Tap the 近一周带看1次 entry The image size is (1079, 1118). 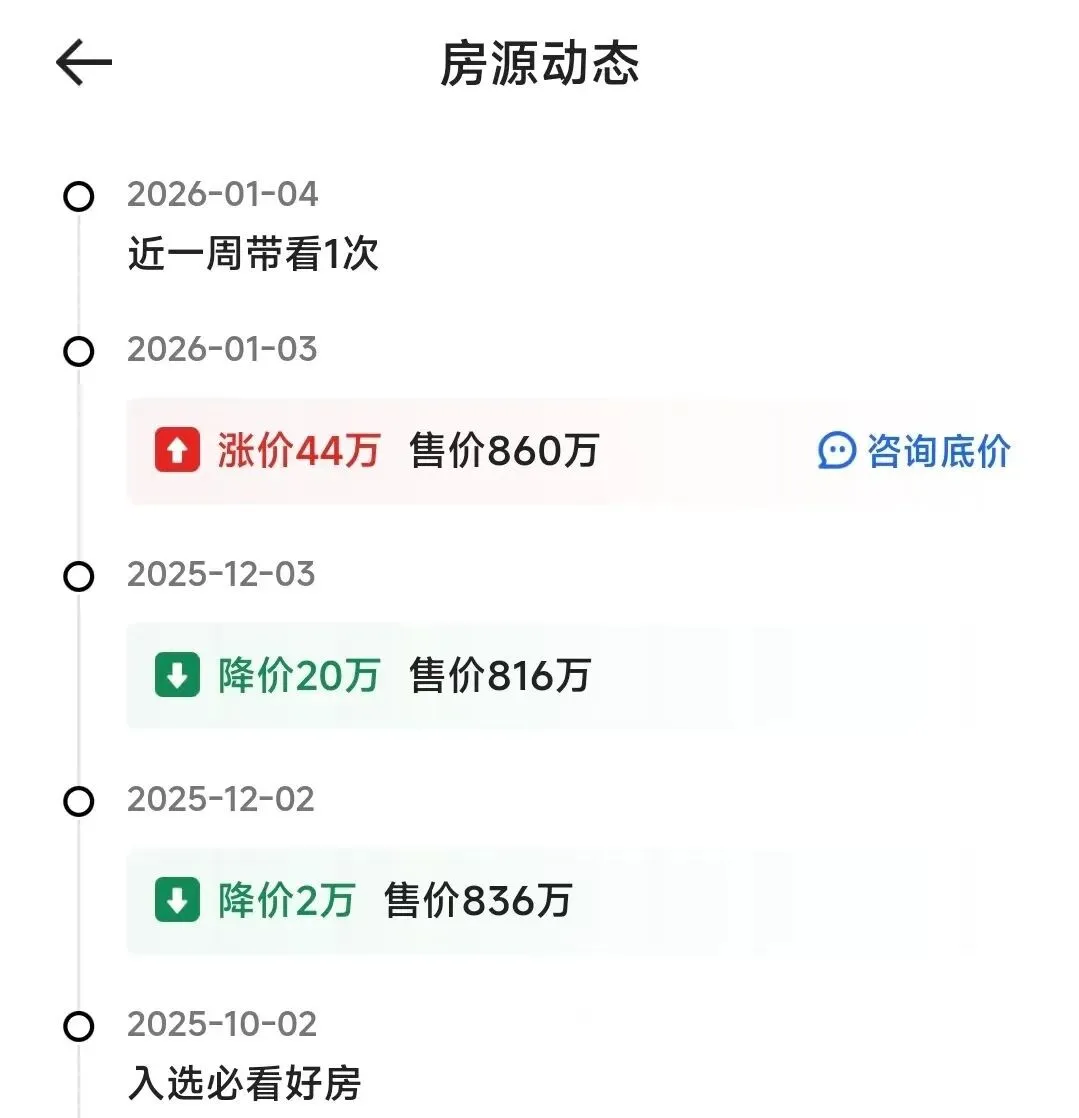click(253, 255)
